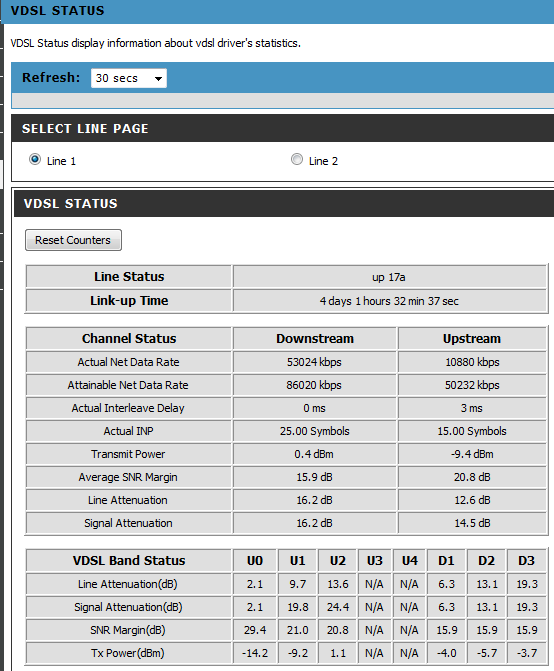The image size is (554, 671).
Task: Click D2 Tx power value -5.7
Action: [486, 653]
